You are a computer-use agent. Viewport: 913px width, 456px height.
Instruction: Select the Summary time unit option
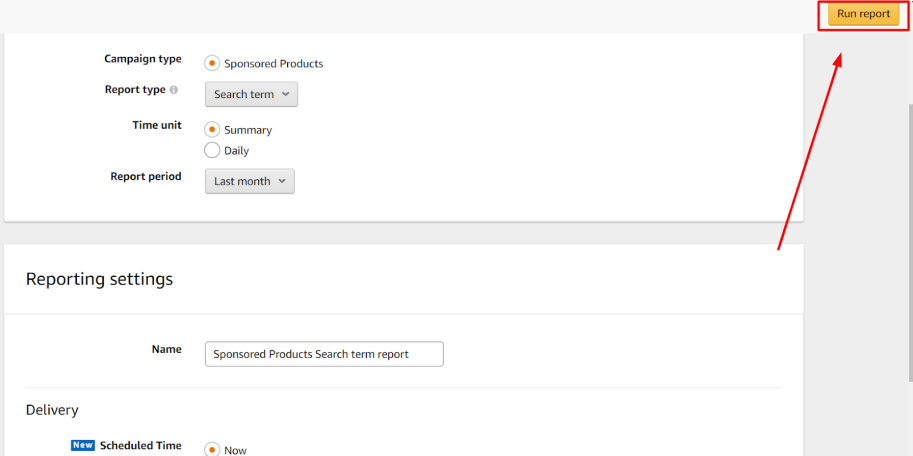tap(212, 129)
